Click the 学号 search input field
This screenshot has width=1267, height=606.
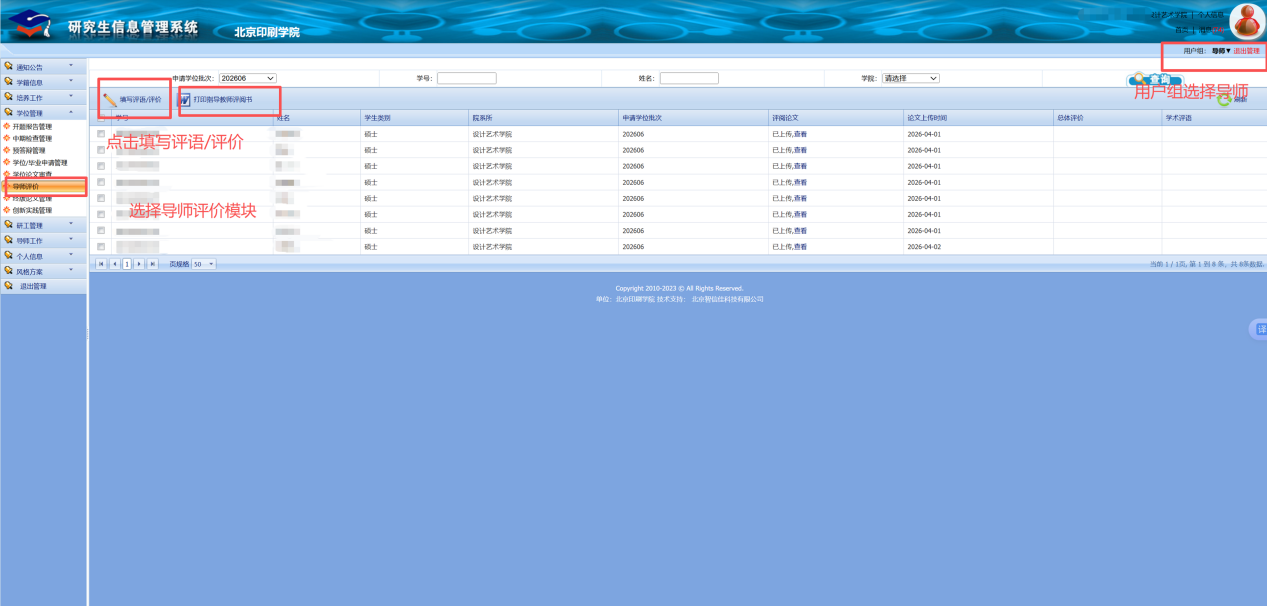tap(466, 78)
